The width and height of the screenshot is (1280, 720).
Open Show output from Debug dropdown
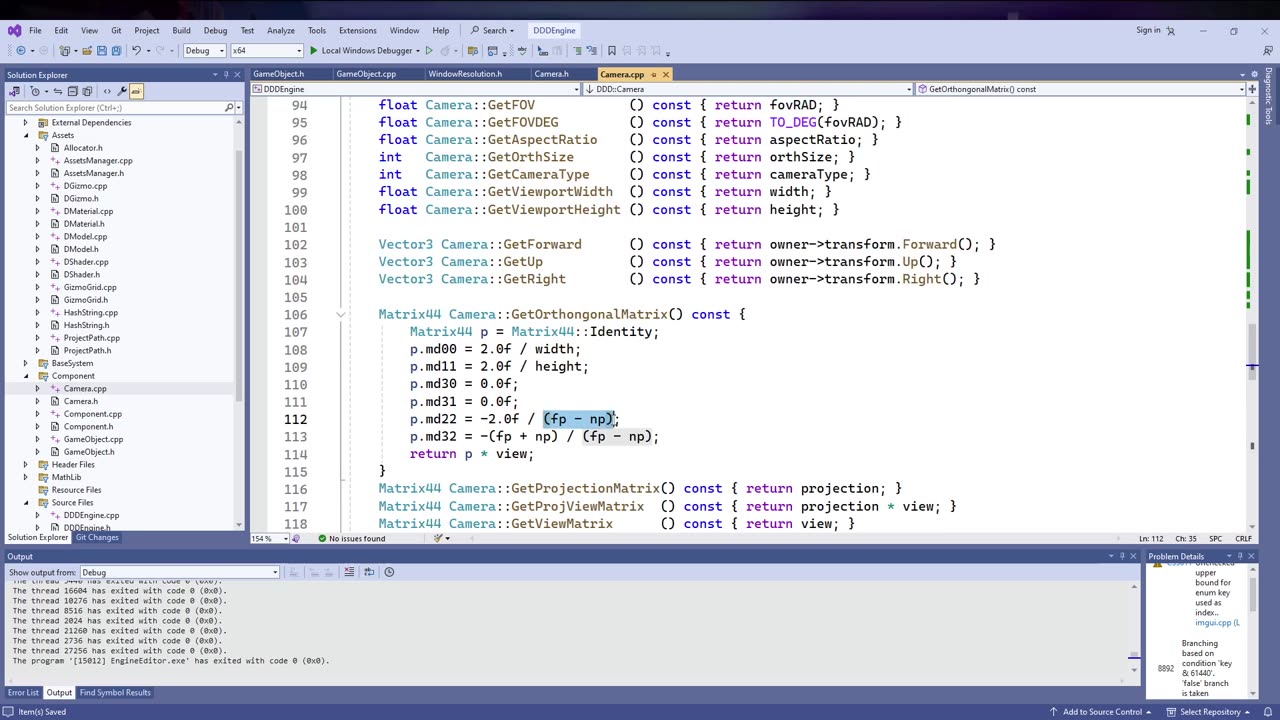[179, 573]
